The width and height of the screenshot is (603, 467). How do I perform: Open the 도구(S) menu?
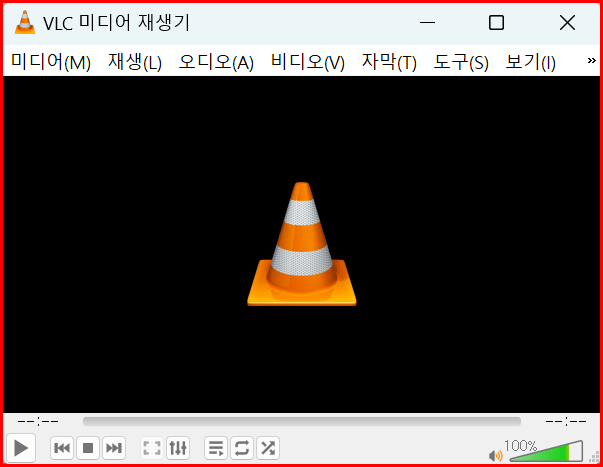(461, 62)
